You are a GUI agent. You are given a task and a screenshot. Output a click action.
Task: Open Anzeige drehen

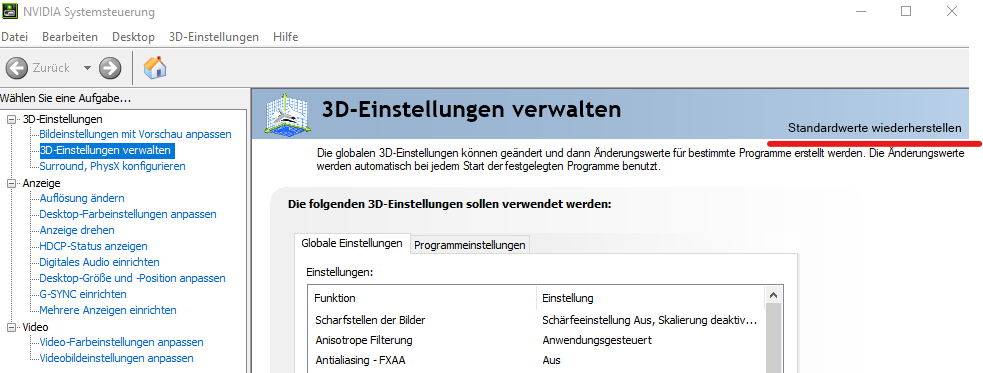pos(77,230)
